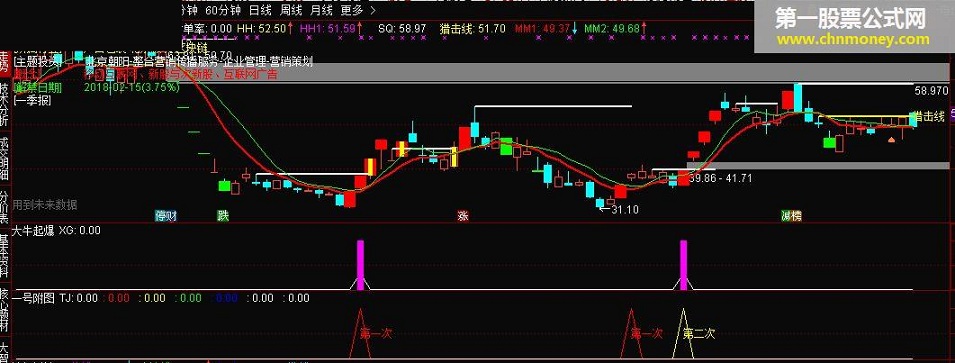The image size is (955, 363).
Task: Click the TJ: 0.00 value
Action: [78, 298]
